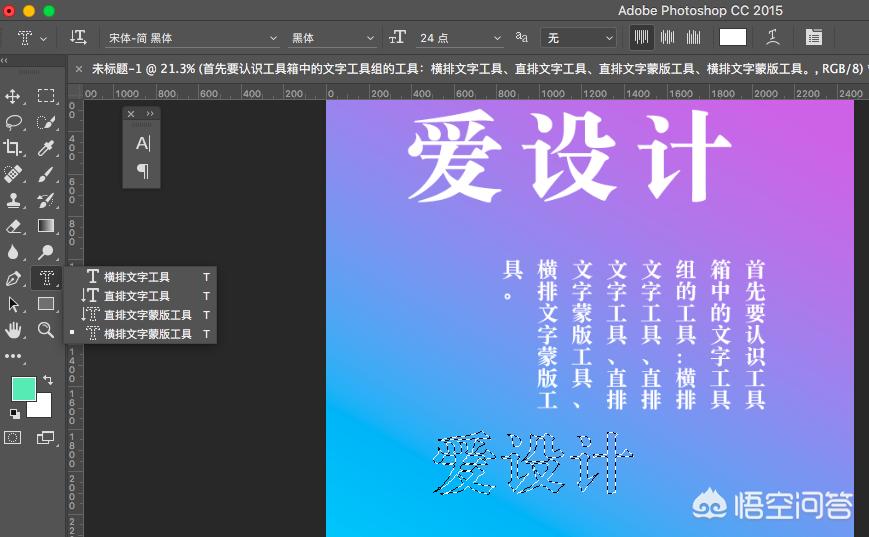Viewport: 869px width, 537px height.
Task: Select the Clone Stamp tool
Action: point(13,200)
